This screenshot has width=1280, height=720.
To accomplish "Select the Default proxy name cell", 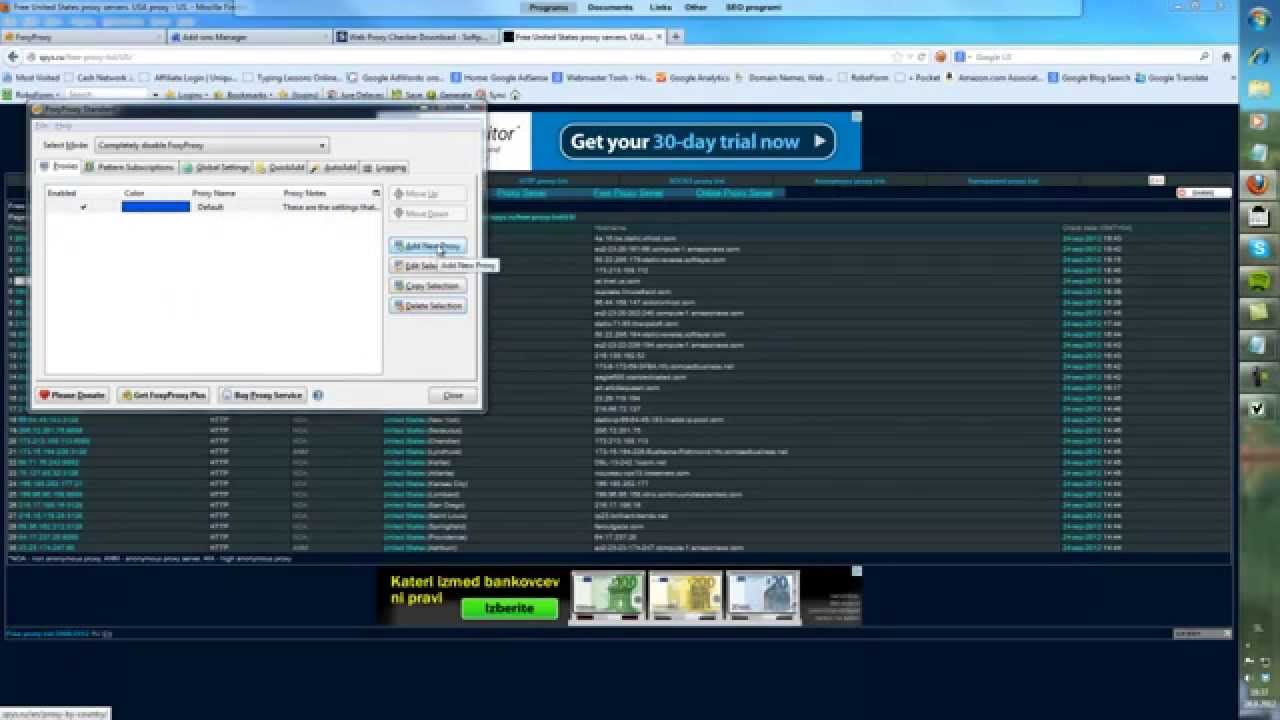I will pyautogui.click(x=211, y=207).
